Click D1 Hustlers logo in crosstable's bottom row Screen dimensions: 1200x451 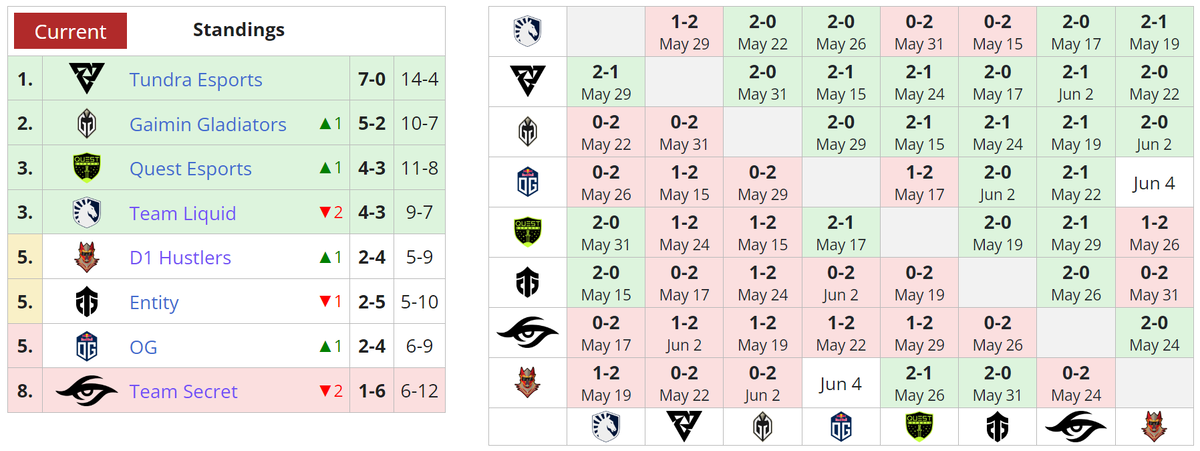(x=1153, y=426)
